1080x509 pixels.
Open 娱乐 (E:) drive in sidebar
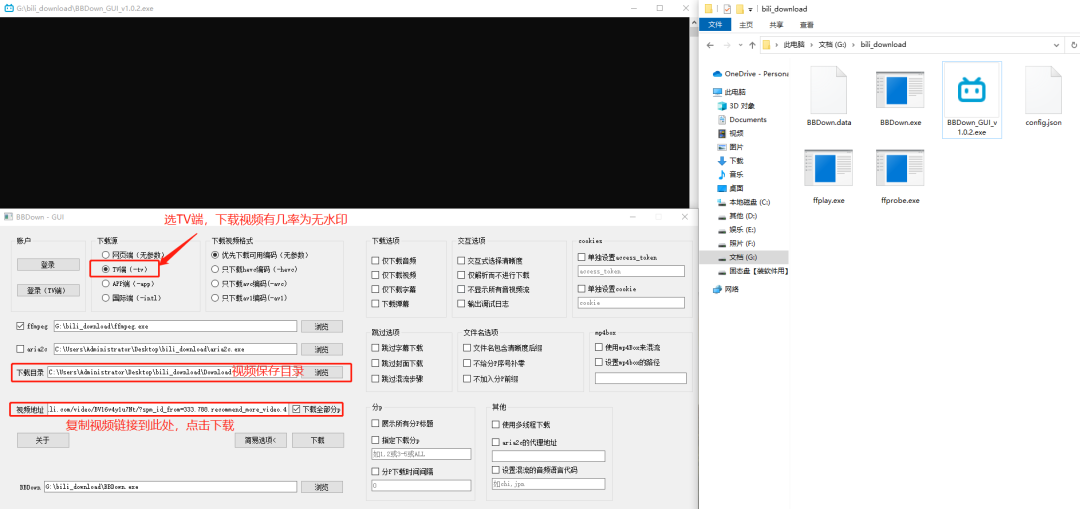click(x=737, y=229)
